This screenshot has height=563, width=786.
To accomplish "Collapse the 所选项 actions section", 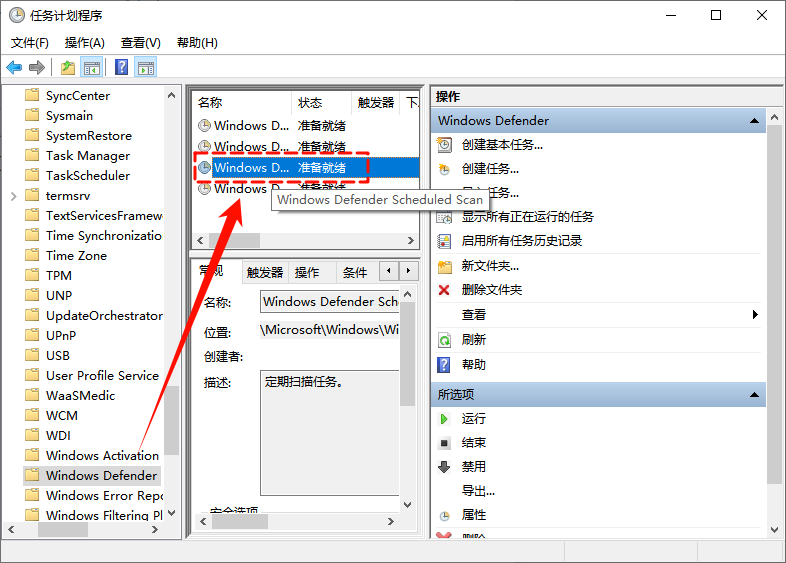I will 754,395.
